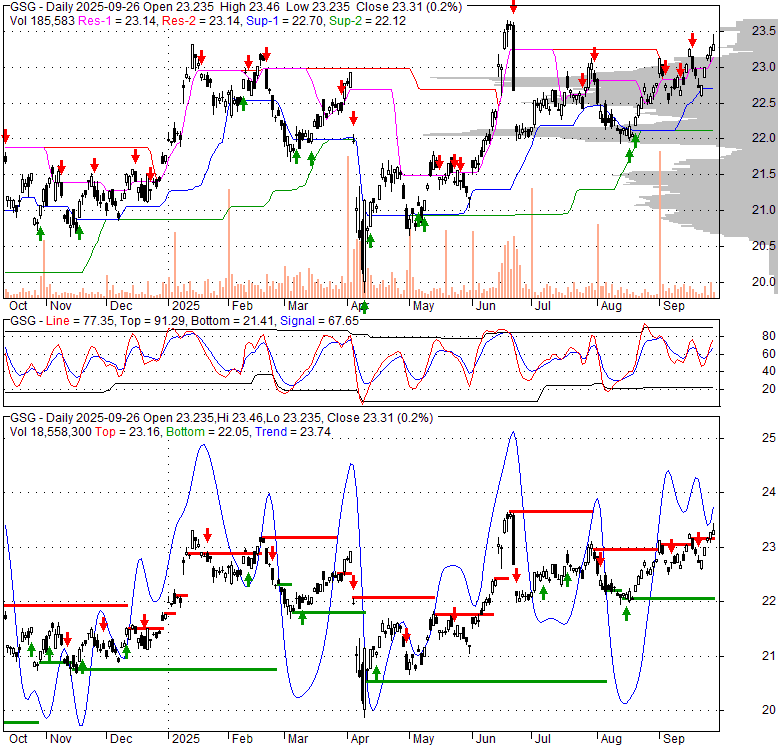The image size is (780, 745).
Task: Click the Signal = 67.65 oscillator label
Action: (319, 321)
